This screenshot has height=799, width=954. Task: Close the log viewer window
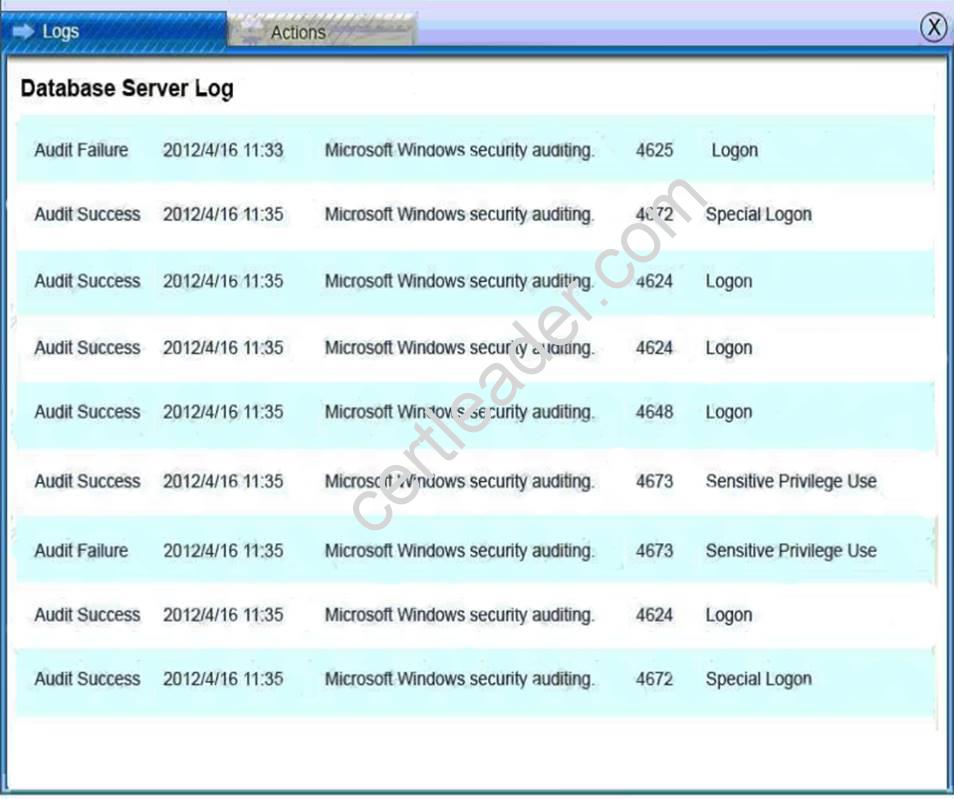tap(933, 28)
